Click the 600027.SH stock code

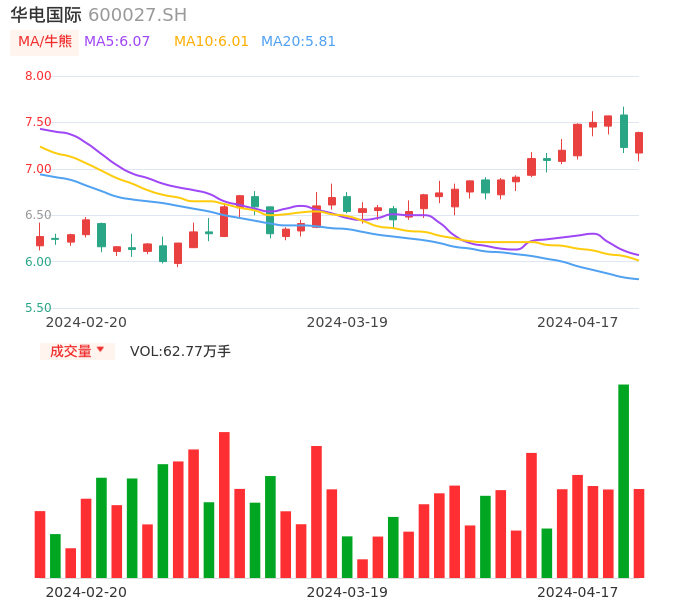pos(137,15)
